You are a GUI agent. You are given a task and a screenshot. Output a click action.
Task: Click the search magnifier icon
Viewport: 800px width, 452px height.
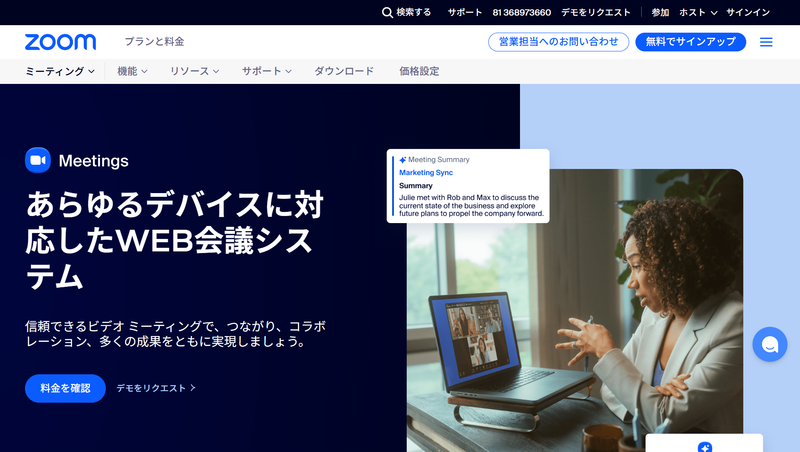387,12
